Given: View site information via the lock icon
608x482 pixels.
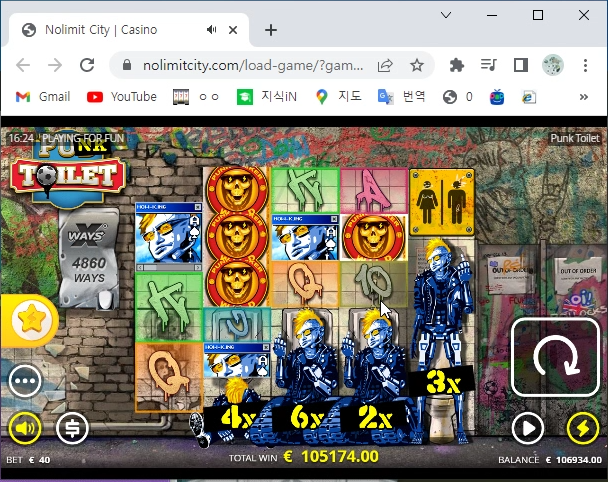Looking at the screenshot, I should [126, 65].
